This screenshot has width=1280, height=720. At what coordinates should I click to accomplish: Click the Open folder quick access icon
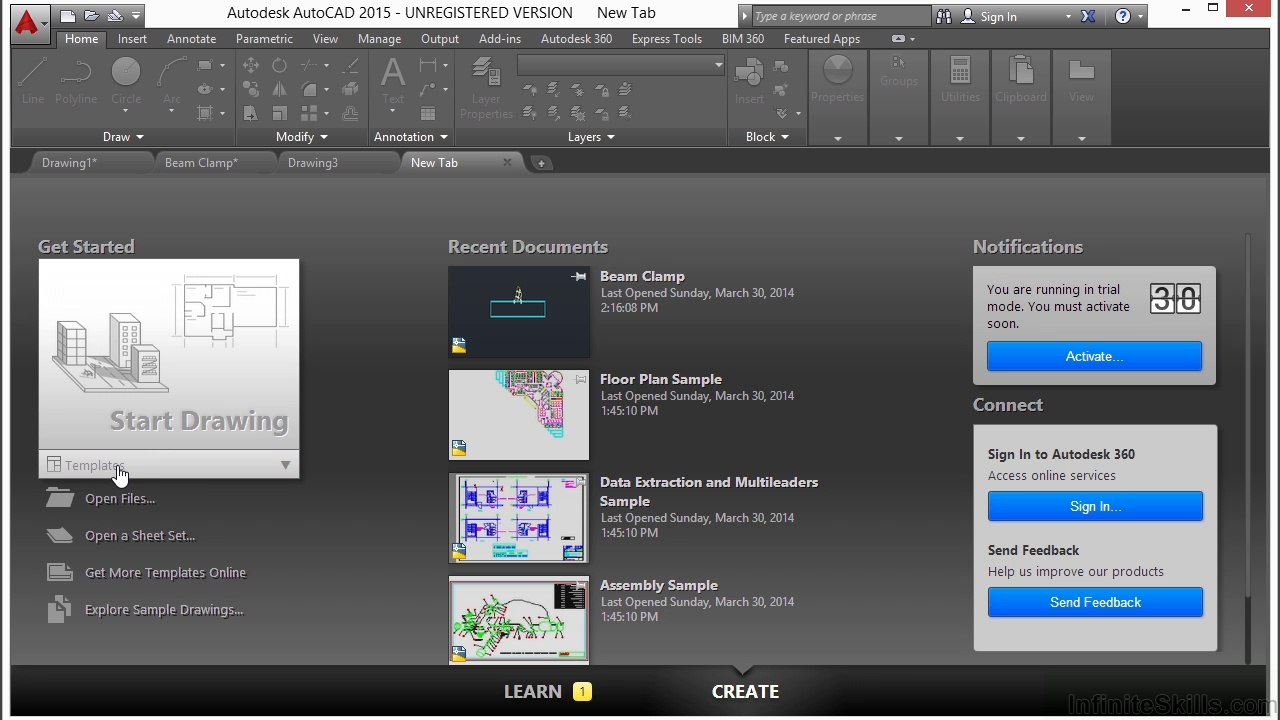point(91,15)
